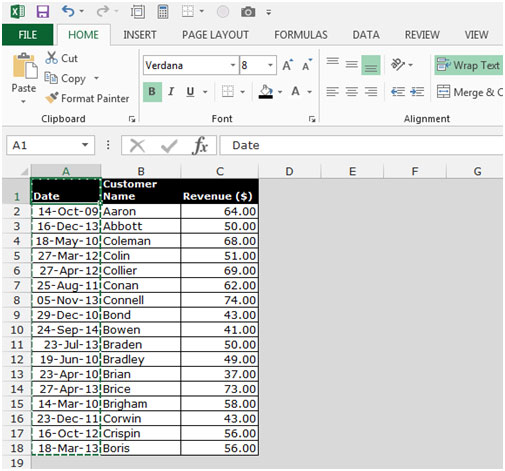Image resolution: width=505 pixels, height=471 pixels.
Task: Click the calculator icon in quick access toolbar
Action: (x=163, y=12)
